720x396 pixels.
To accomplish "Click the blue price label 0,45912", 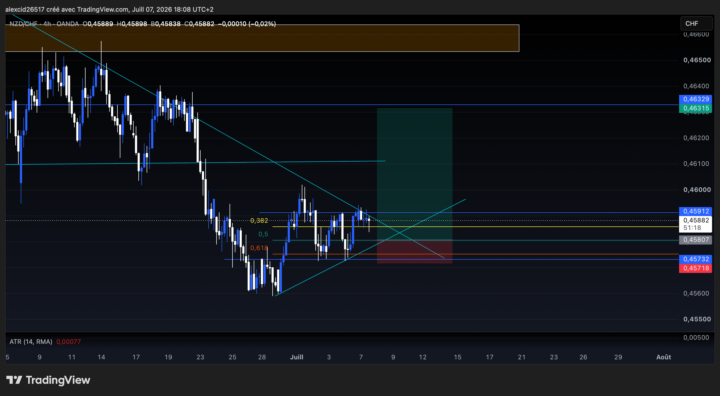I will pos(695,211).
